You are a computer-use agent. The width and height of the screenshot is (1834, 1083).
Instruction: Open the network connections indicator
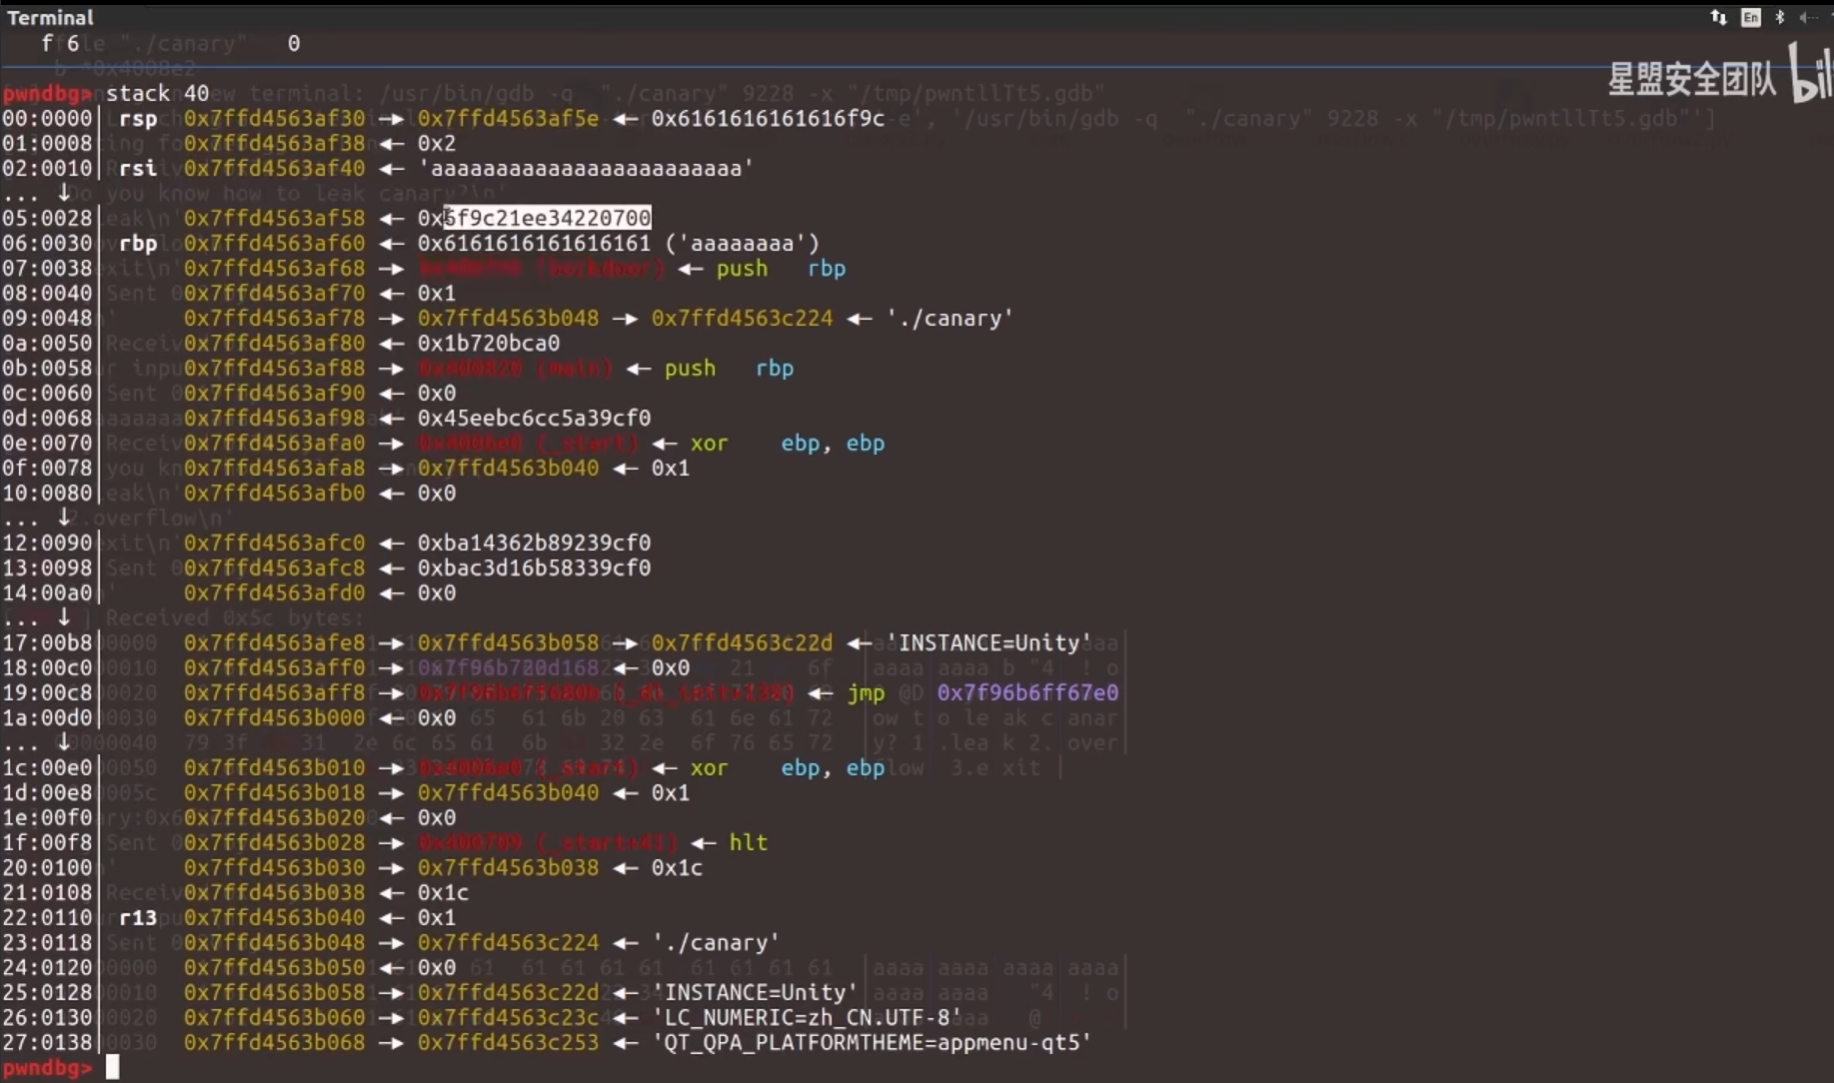[x=1718, y=17]
